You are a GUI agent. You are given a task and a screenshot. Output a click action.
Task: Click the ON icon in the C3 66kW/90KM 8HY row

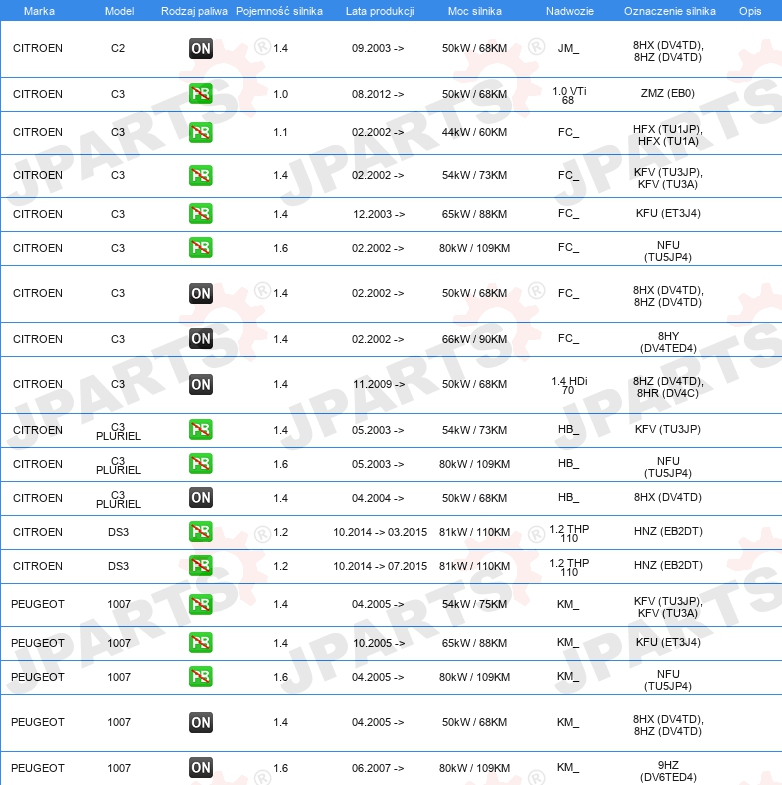click(x=201, y=339)
